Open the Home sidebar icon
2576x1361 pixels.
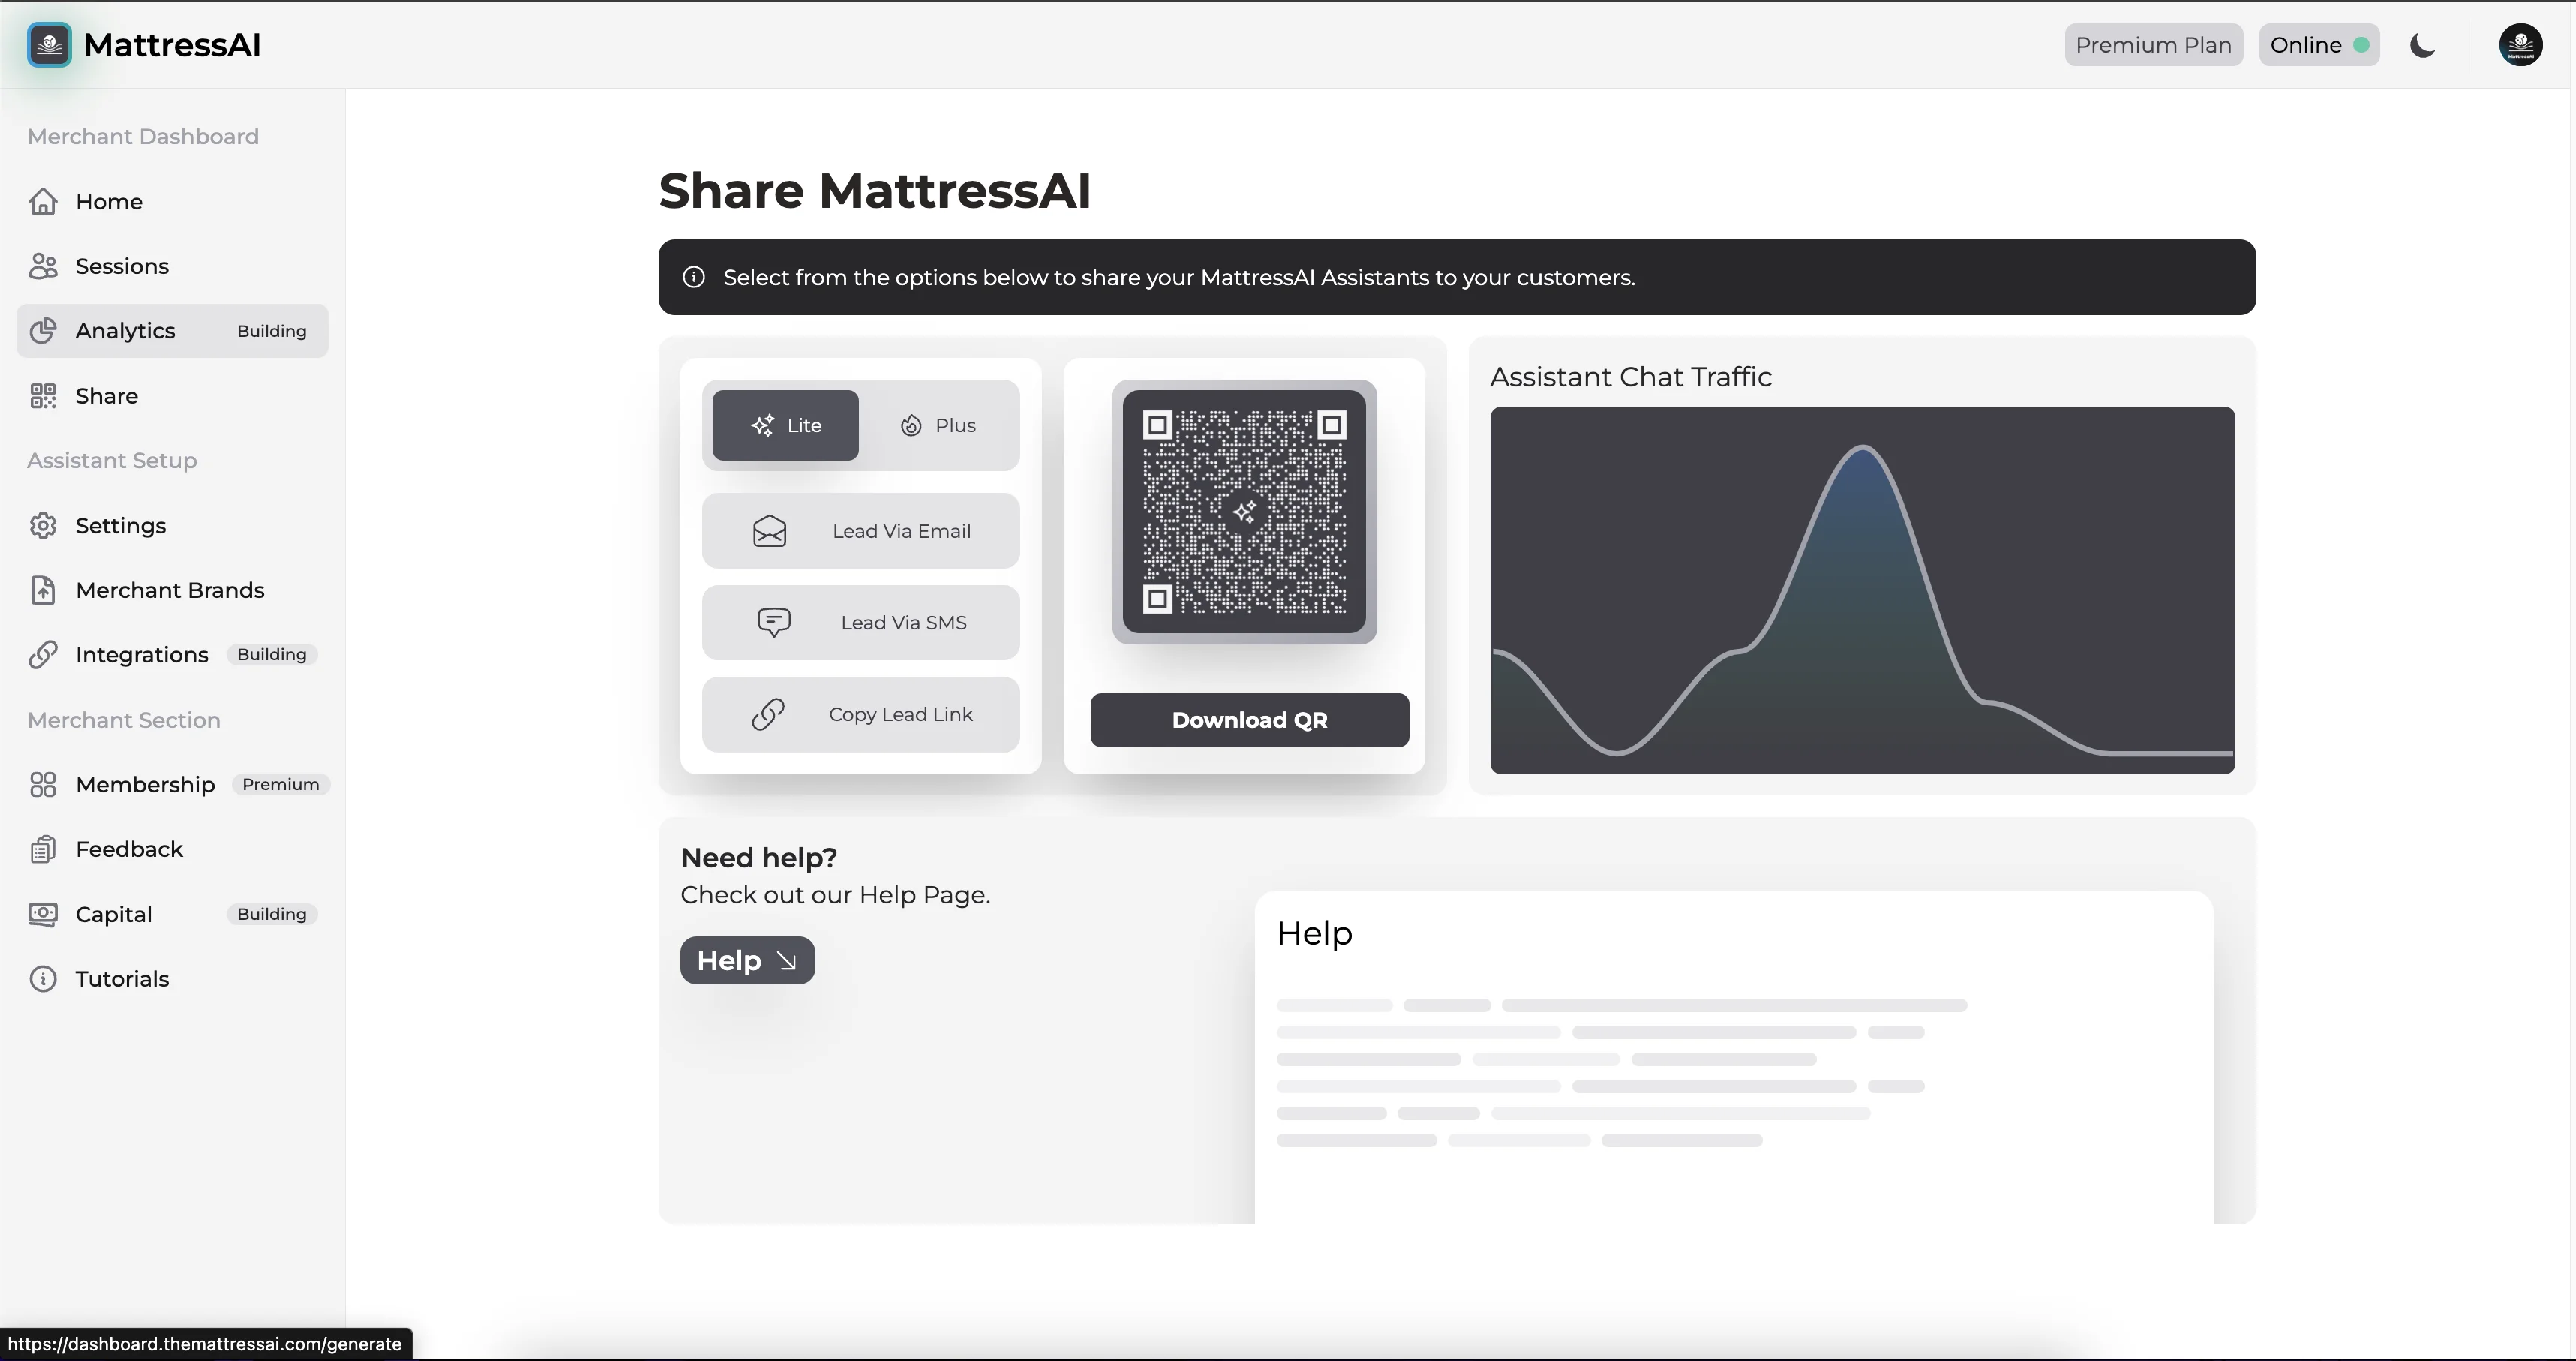tap(43, 202)
